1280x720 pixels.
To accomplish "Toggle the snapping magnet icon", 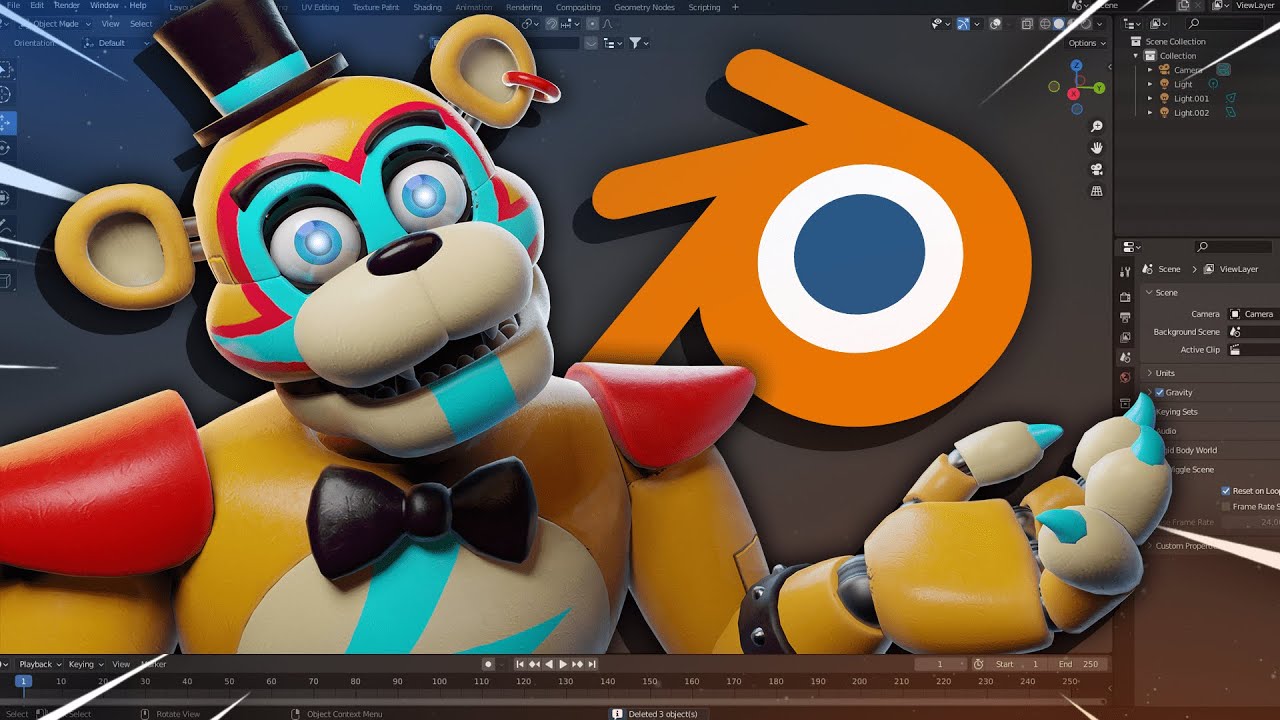I will point(552,24).
